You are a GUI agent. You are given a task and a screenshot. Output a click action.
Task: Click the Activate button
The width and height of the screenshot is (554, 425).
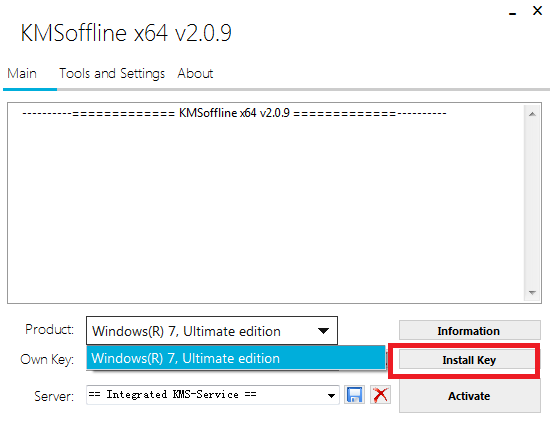[x=470, y=396]
